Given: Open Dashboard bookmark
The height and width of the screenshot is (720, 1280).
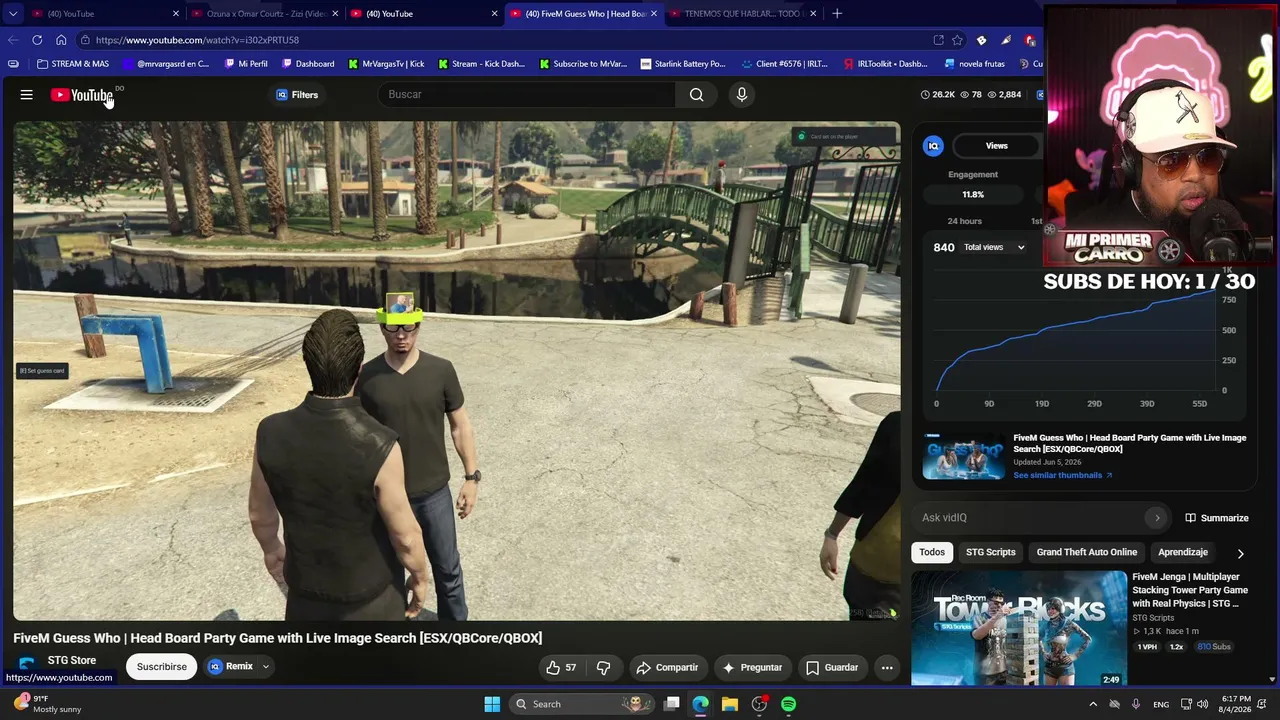Looking at the screenshot, I should 308,64.
